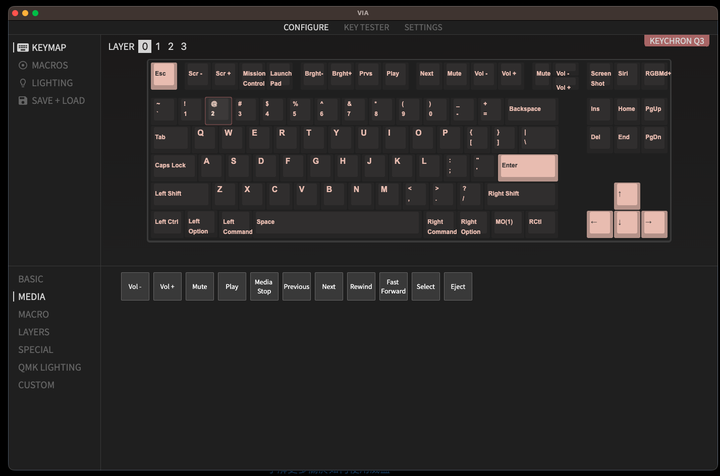Image resolution: width=720 pixels, height=476 pixels.
Task: Assign the Eject media keycode
Action: [458, 286]
